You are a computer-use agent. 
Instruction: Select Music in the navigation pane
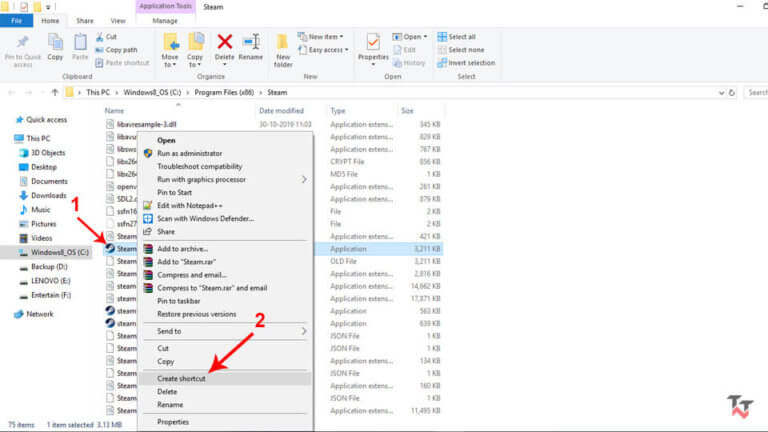click(35, 210)
